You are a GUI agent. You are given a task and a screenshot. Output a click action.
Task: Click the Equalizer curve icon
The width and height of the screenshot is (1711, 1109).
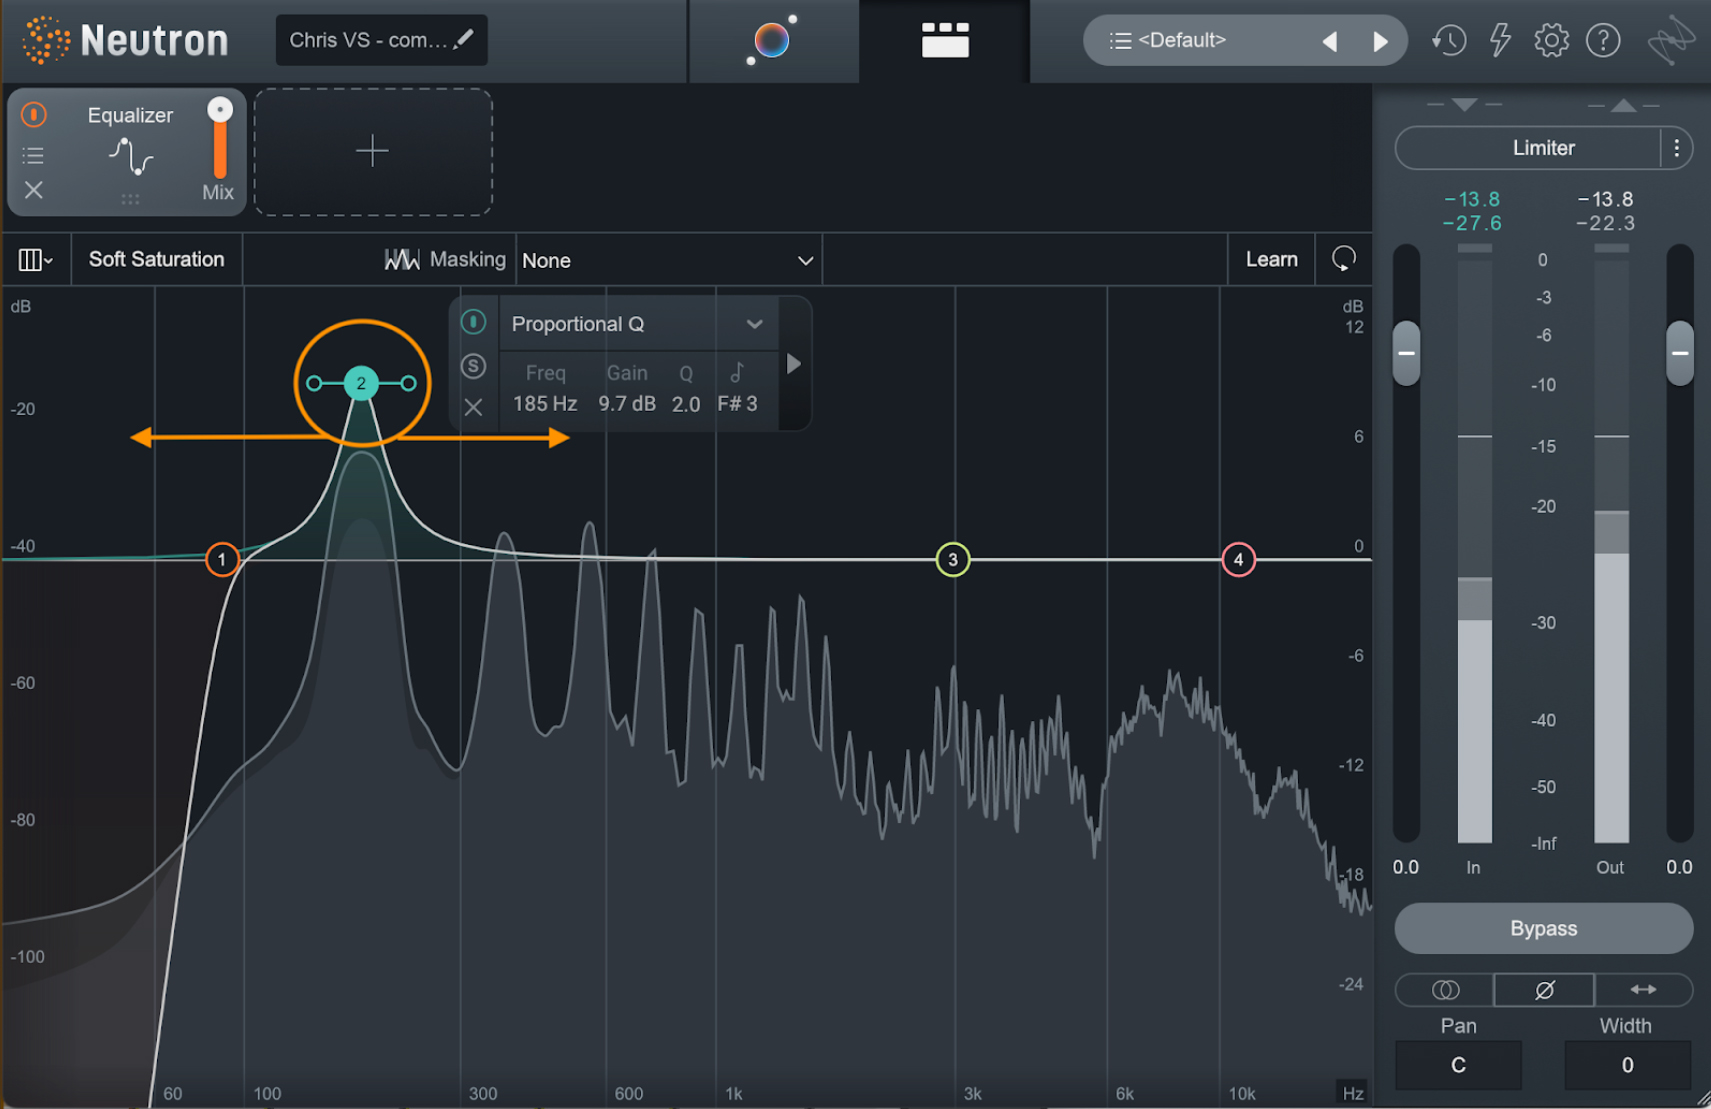click(x=131, y=157)
